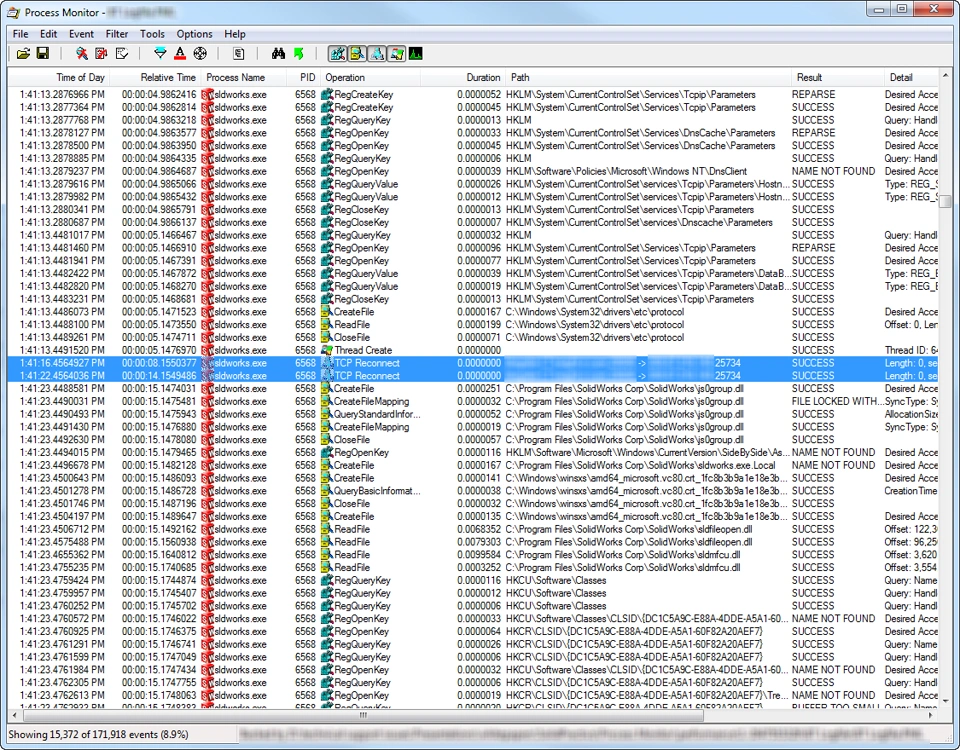Click the Process Monitor title bar icon
Image resolution: width=960 pixels, height=750 pixels.
[13, 12]
